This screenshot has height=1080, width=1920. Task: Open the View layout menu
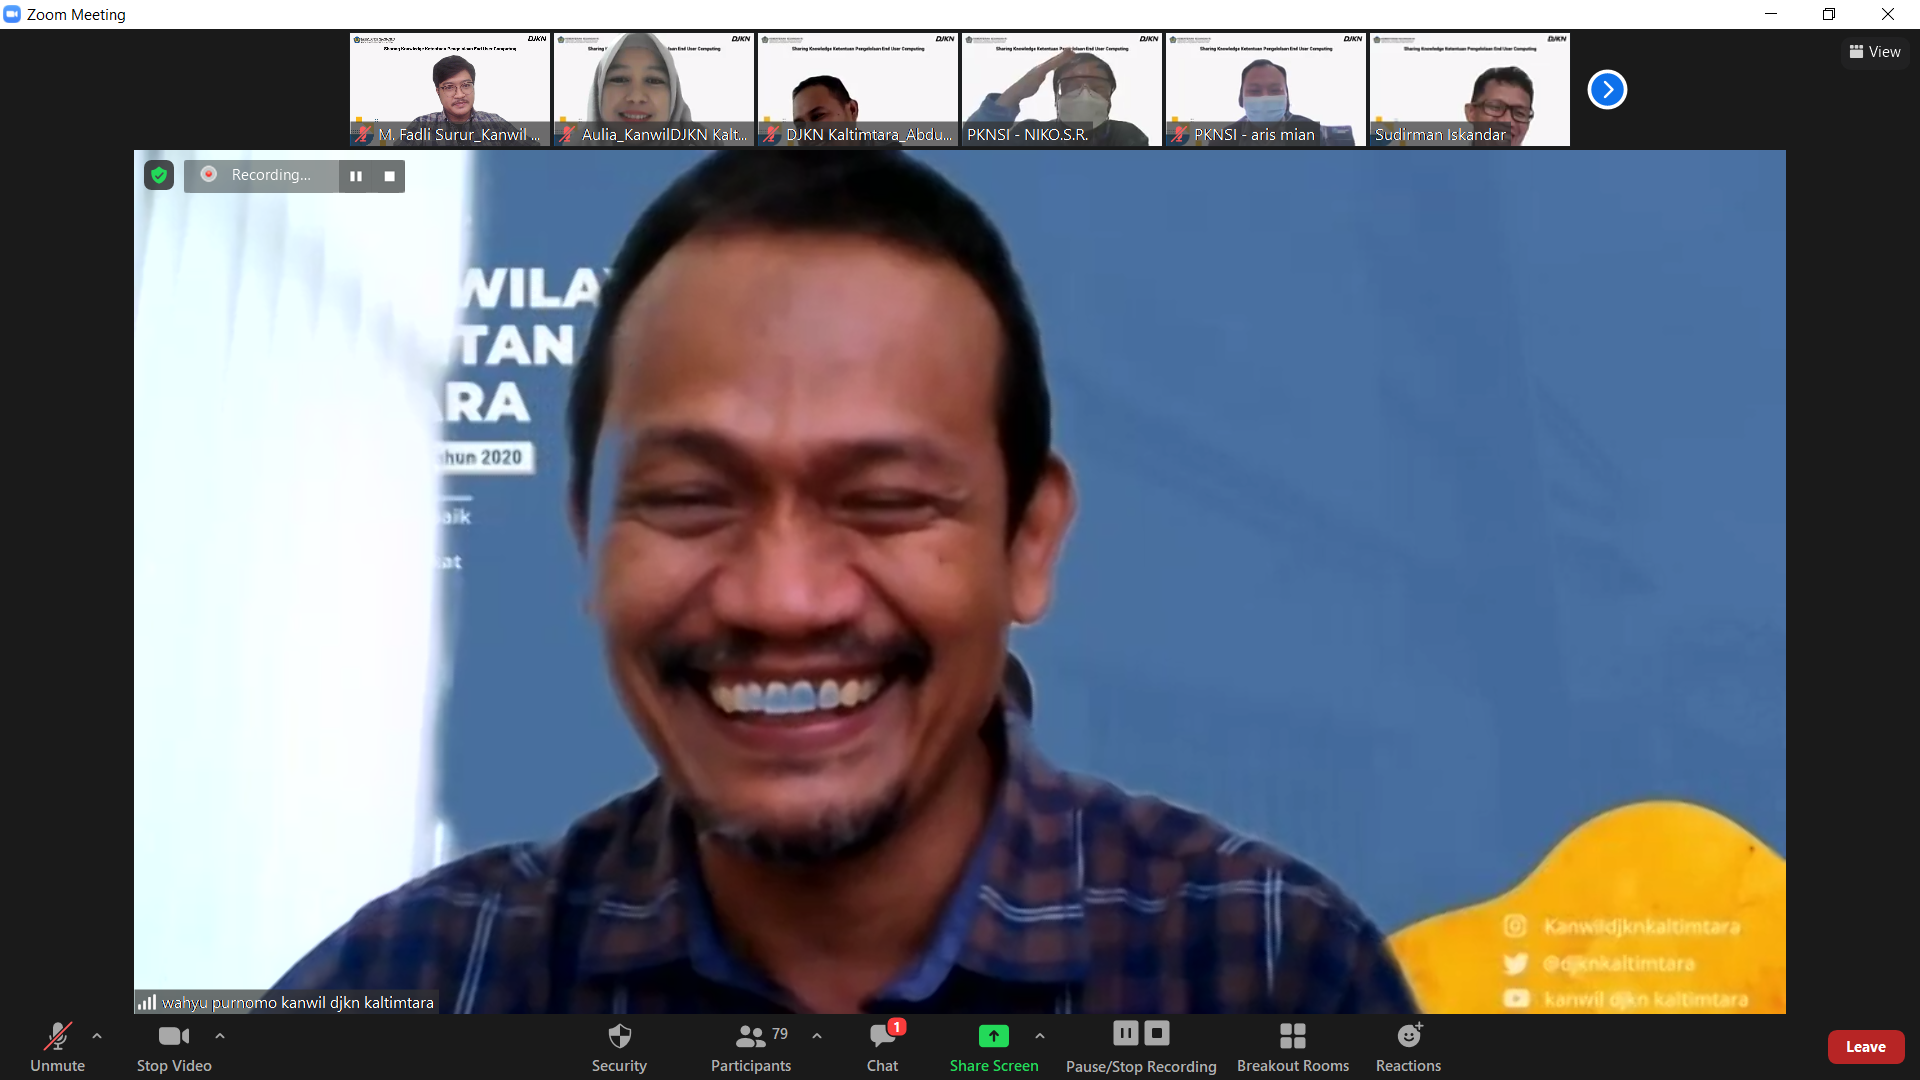point(1875,52)
